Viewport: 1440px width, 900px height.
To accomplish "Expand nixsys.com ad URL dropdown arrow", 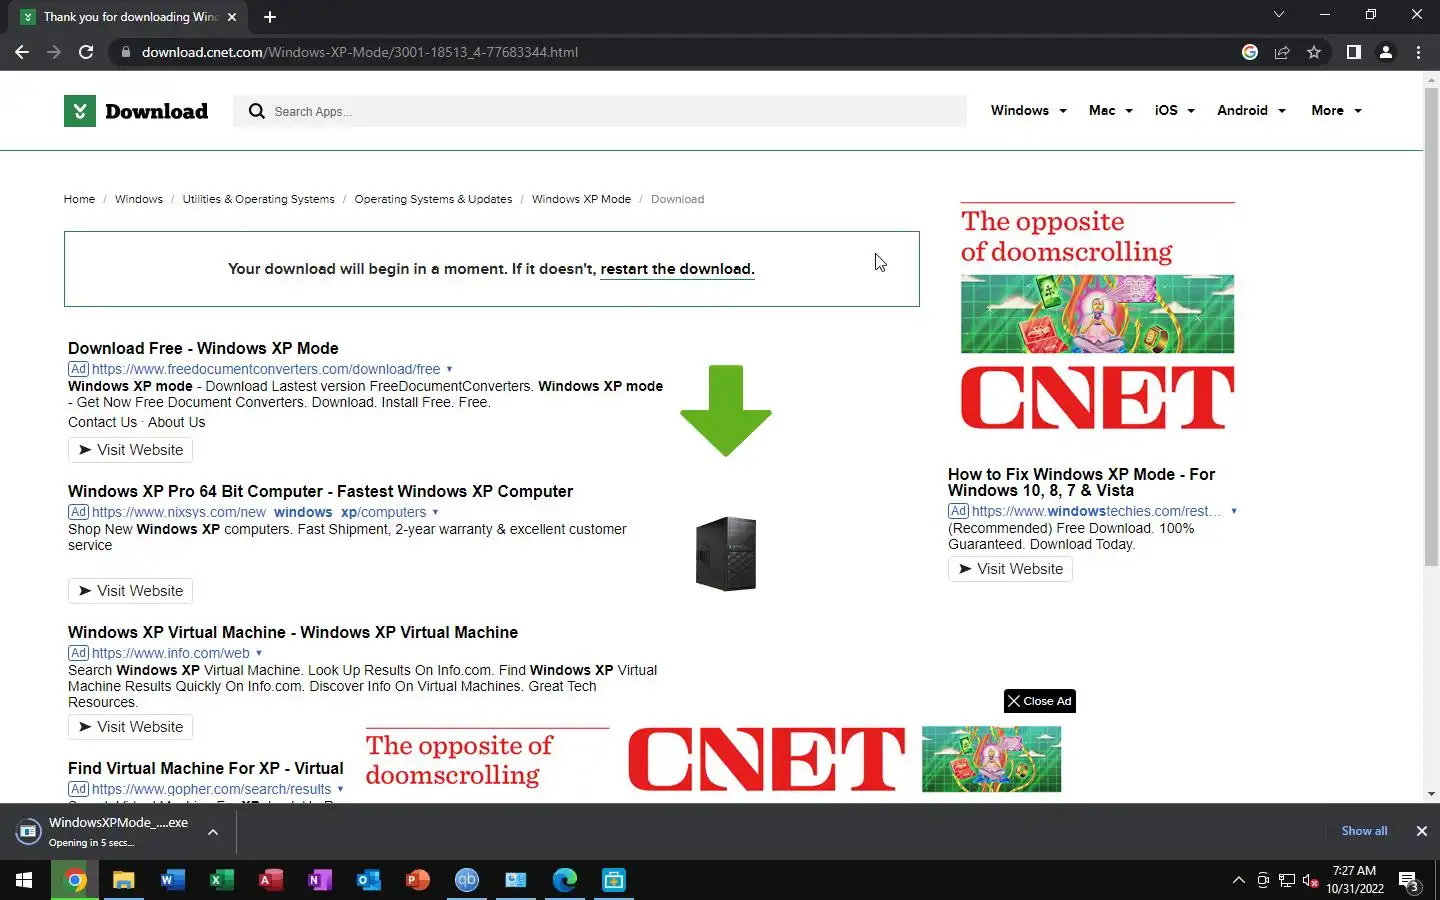I will (435, 512).
